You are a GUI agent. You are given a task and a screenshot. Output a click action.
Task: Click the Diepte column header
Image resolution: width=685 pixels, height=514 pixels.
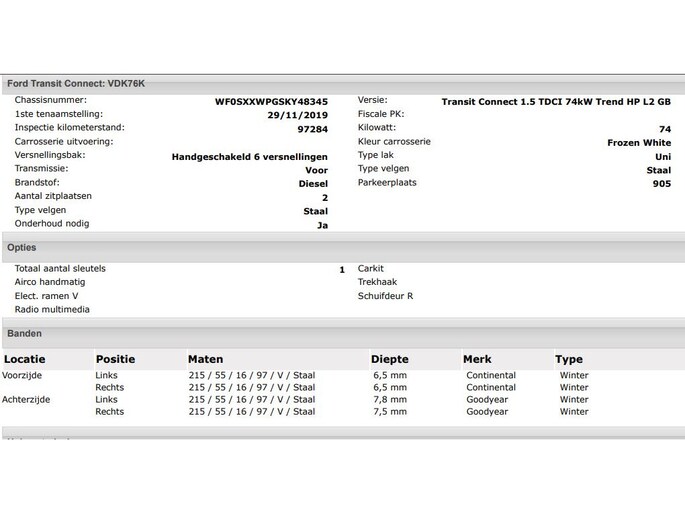pos(389,359)
